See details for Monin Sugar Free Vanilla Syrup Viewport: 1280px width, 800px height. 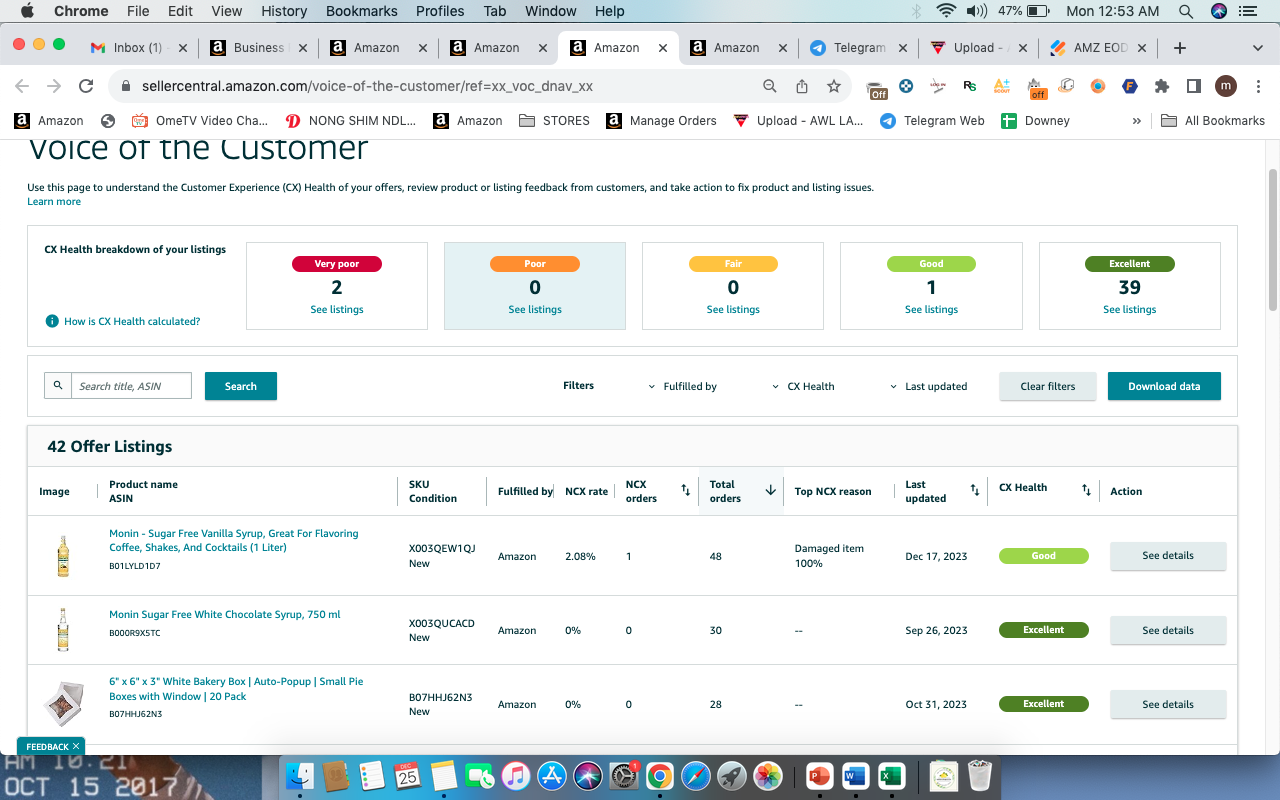coord(1168,556)
